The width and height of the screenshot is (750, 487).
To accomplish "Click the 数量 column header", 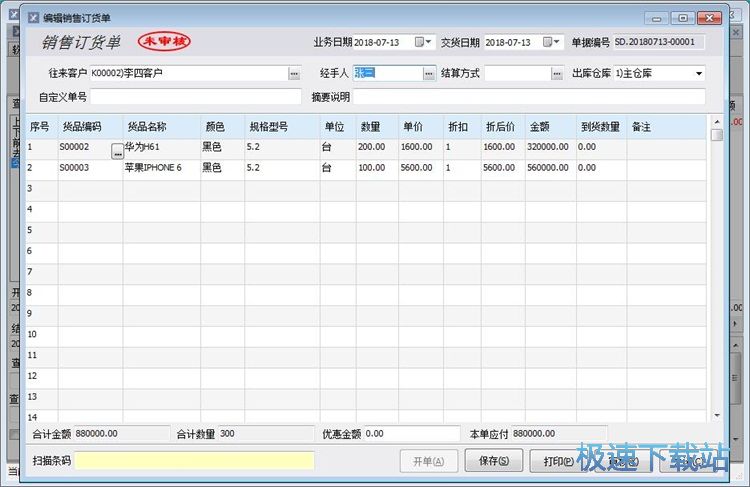I will point(371,127).
